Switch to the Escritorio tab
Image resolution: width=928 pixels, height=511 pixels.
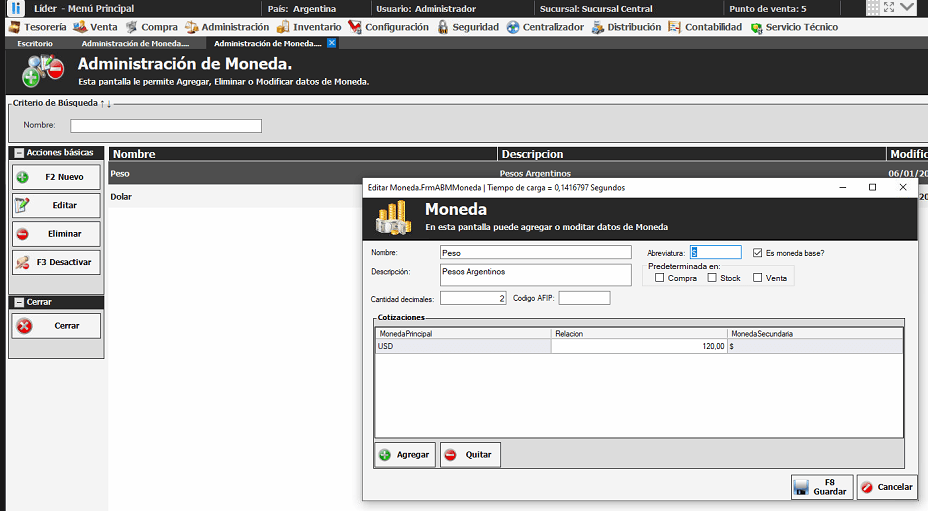pyautogui.click(x=35, y=44)
